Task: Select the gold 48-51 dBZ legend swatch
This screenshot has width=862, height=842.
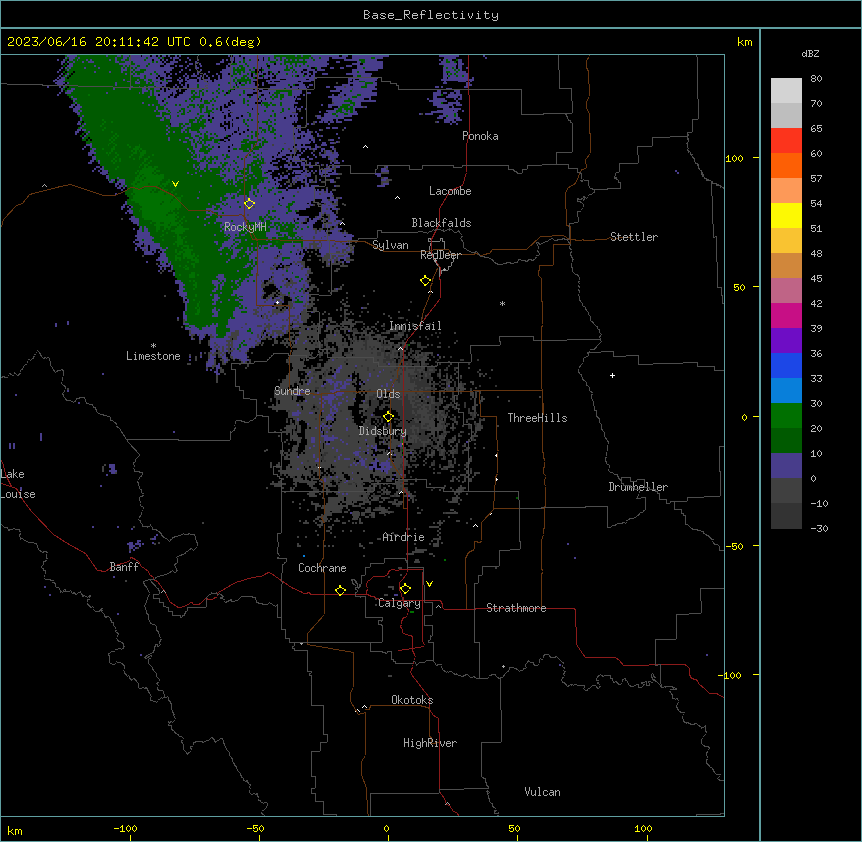Action: coord(786,240)
